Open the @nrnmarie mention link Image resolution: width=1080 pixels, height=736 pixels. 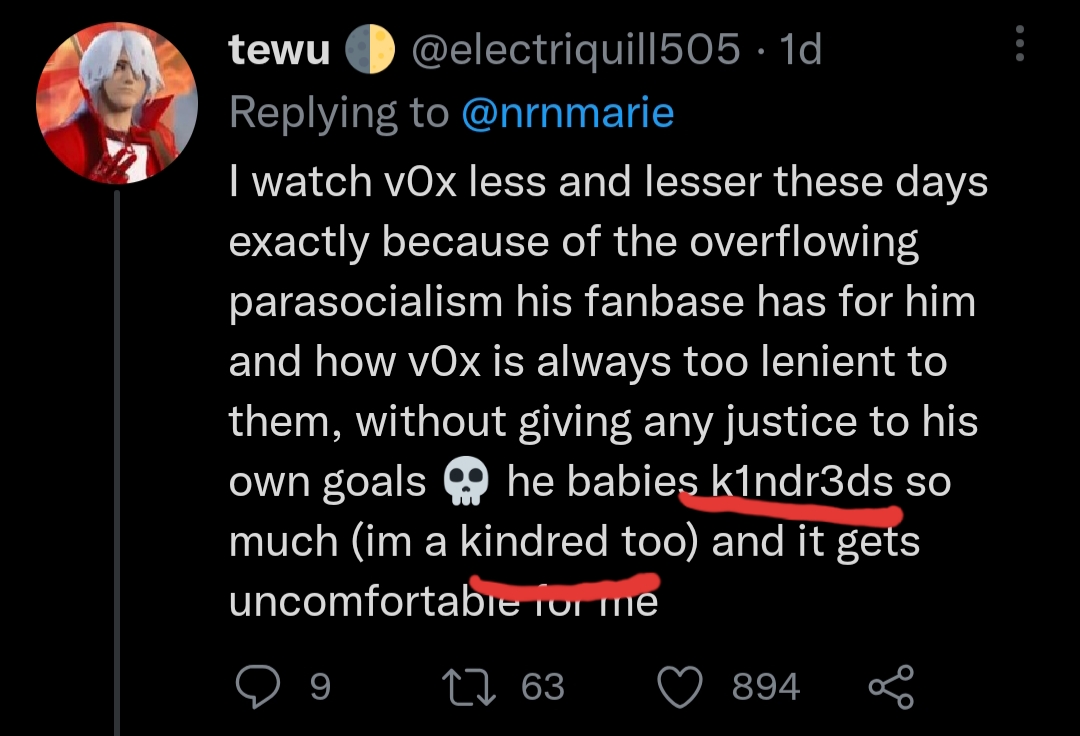coord(568,113)
